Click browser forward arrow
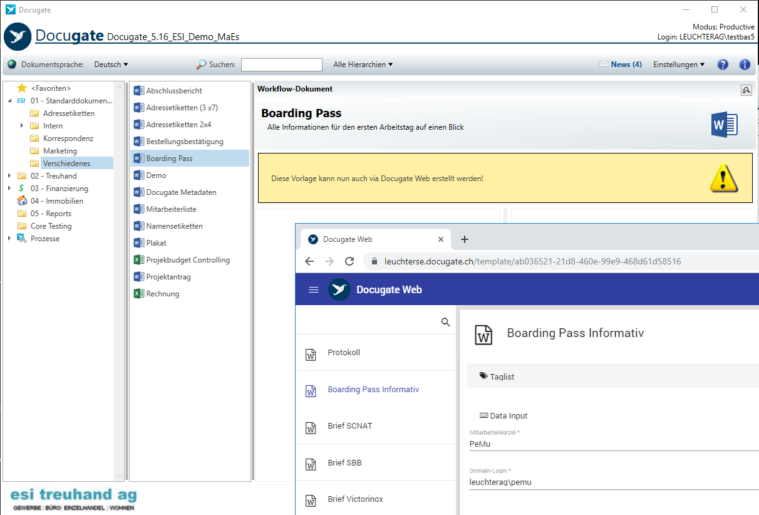759x515 pixels. click(x=329, y=261)
